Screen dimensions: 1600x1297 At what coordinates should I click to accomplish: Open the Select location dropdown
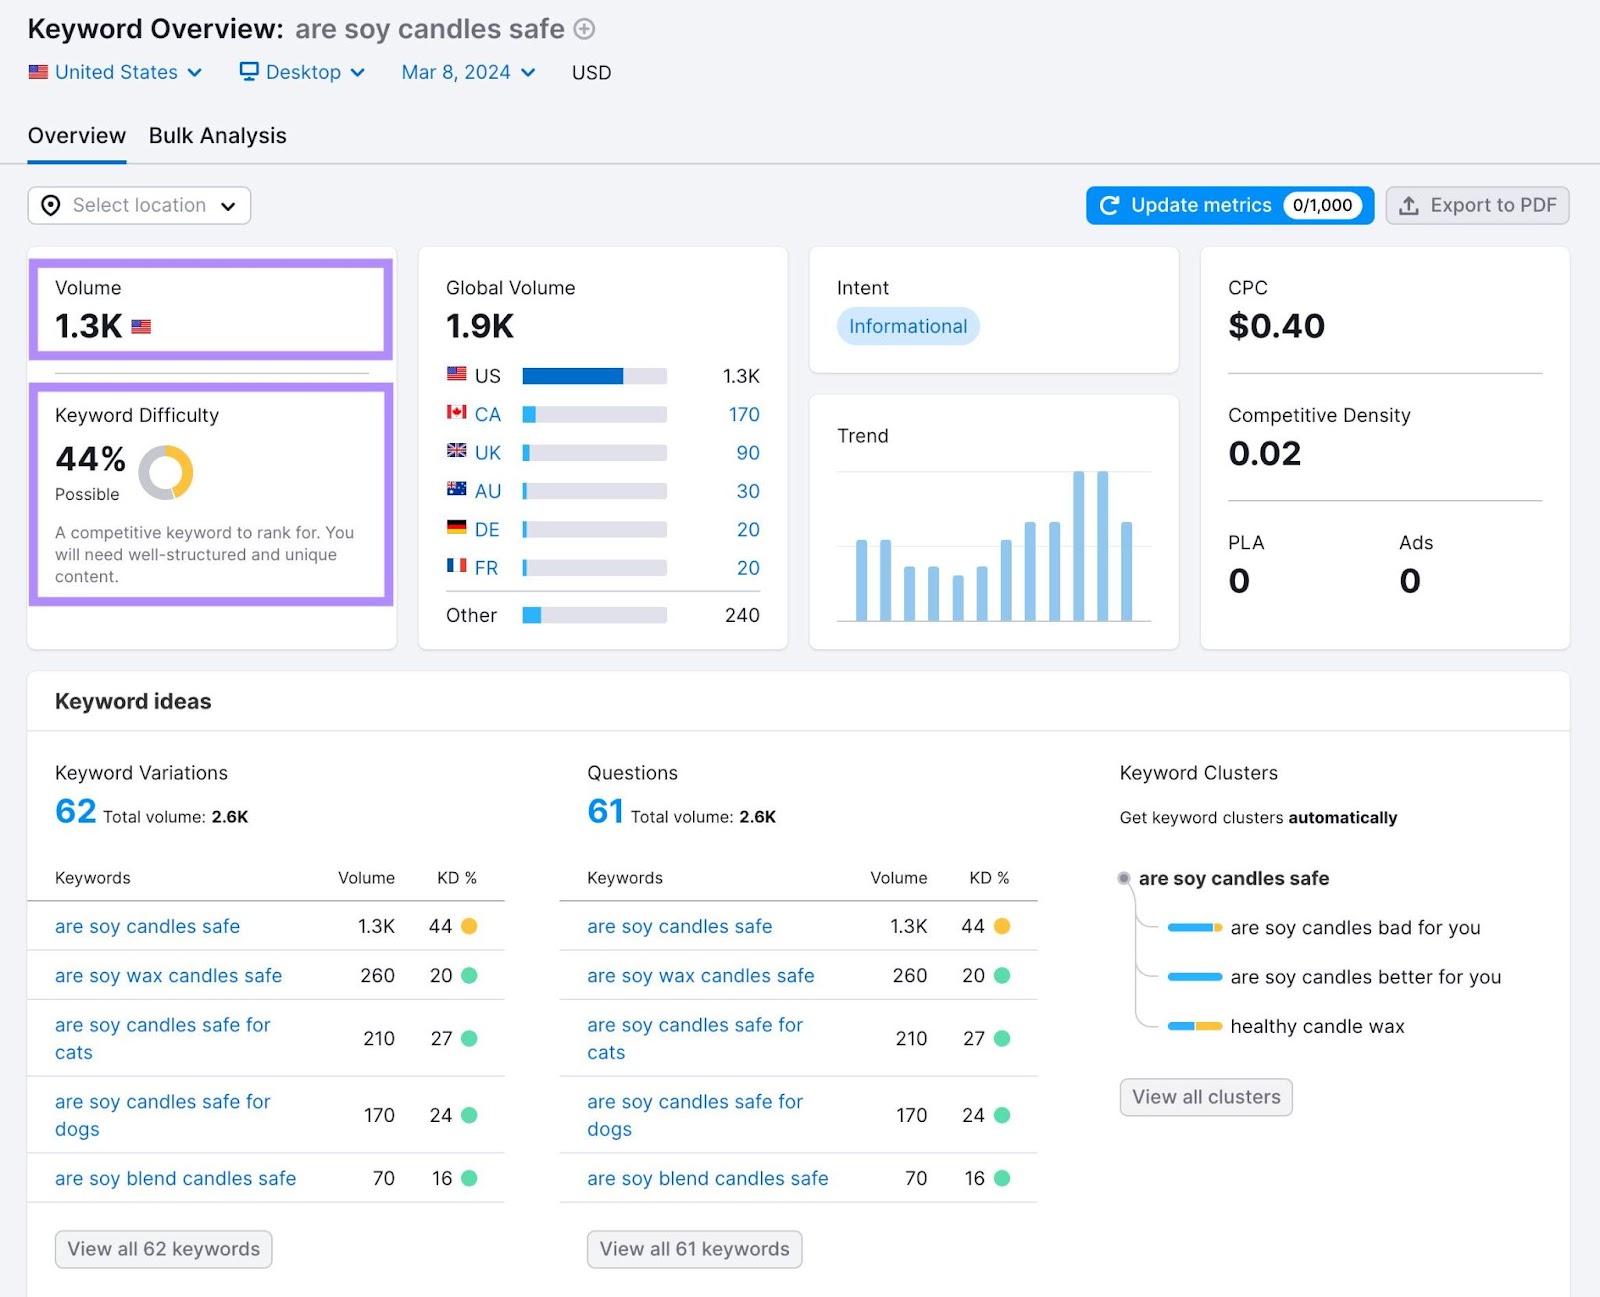point(139,205)
